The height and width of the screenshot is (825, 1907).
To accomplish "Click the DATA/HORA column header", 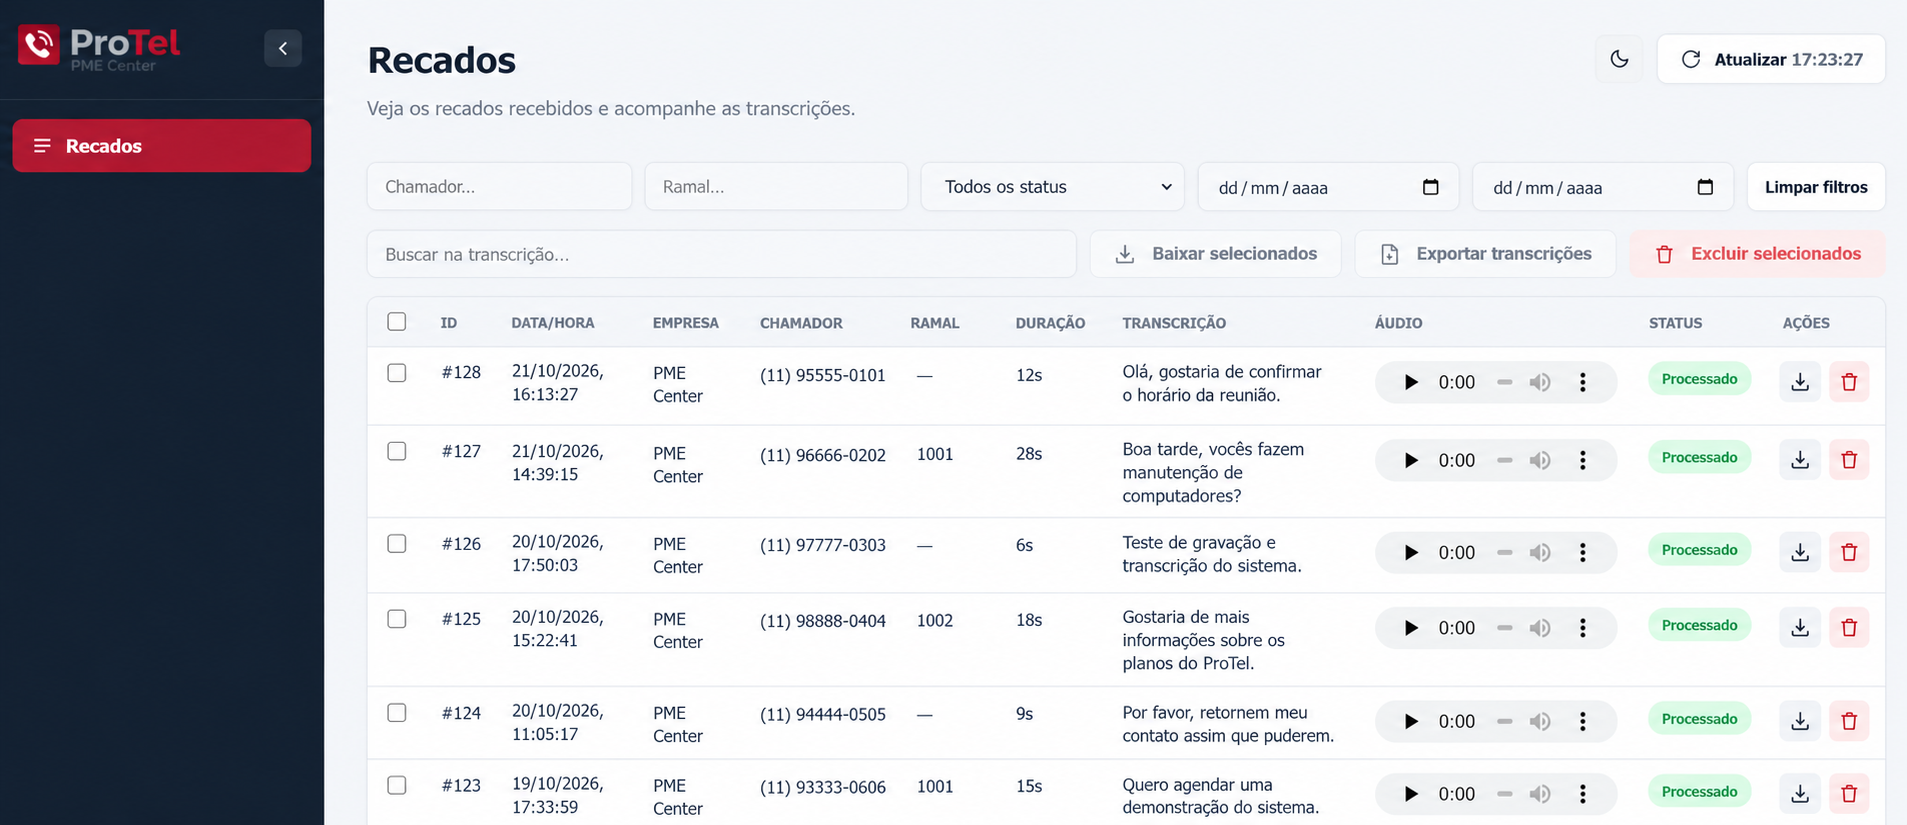I will pyautogui.click(x=553, y=323).
